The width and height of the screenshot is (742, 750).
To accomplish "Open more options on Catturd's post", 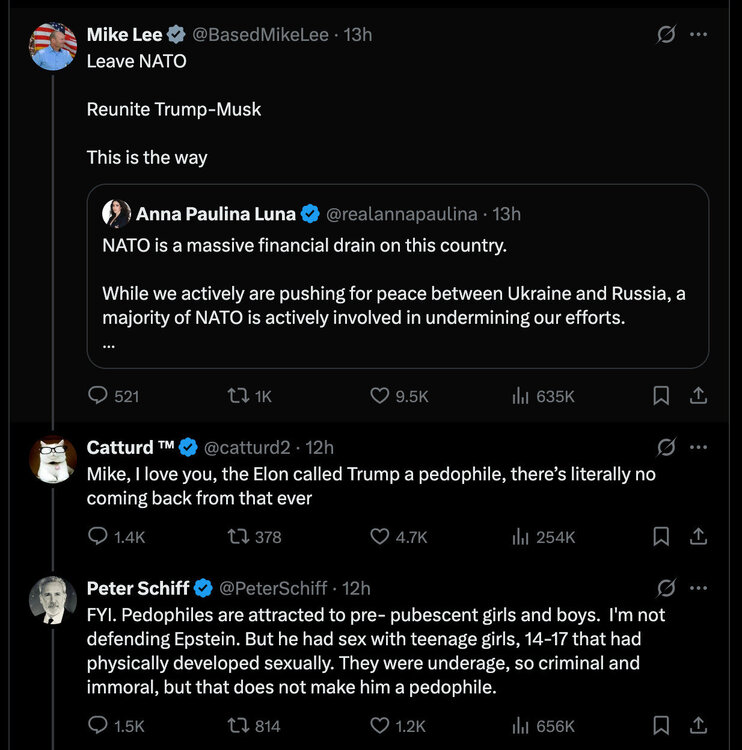I will [x=699, y=447].
